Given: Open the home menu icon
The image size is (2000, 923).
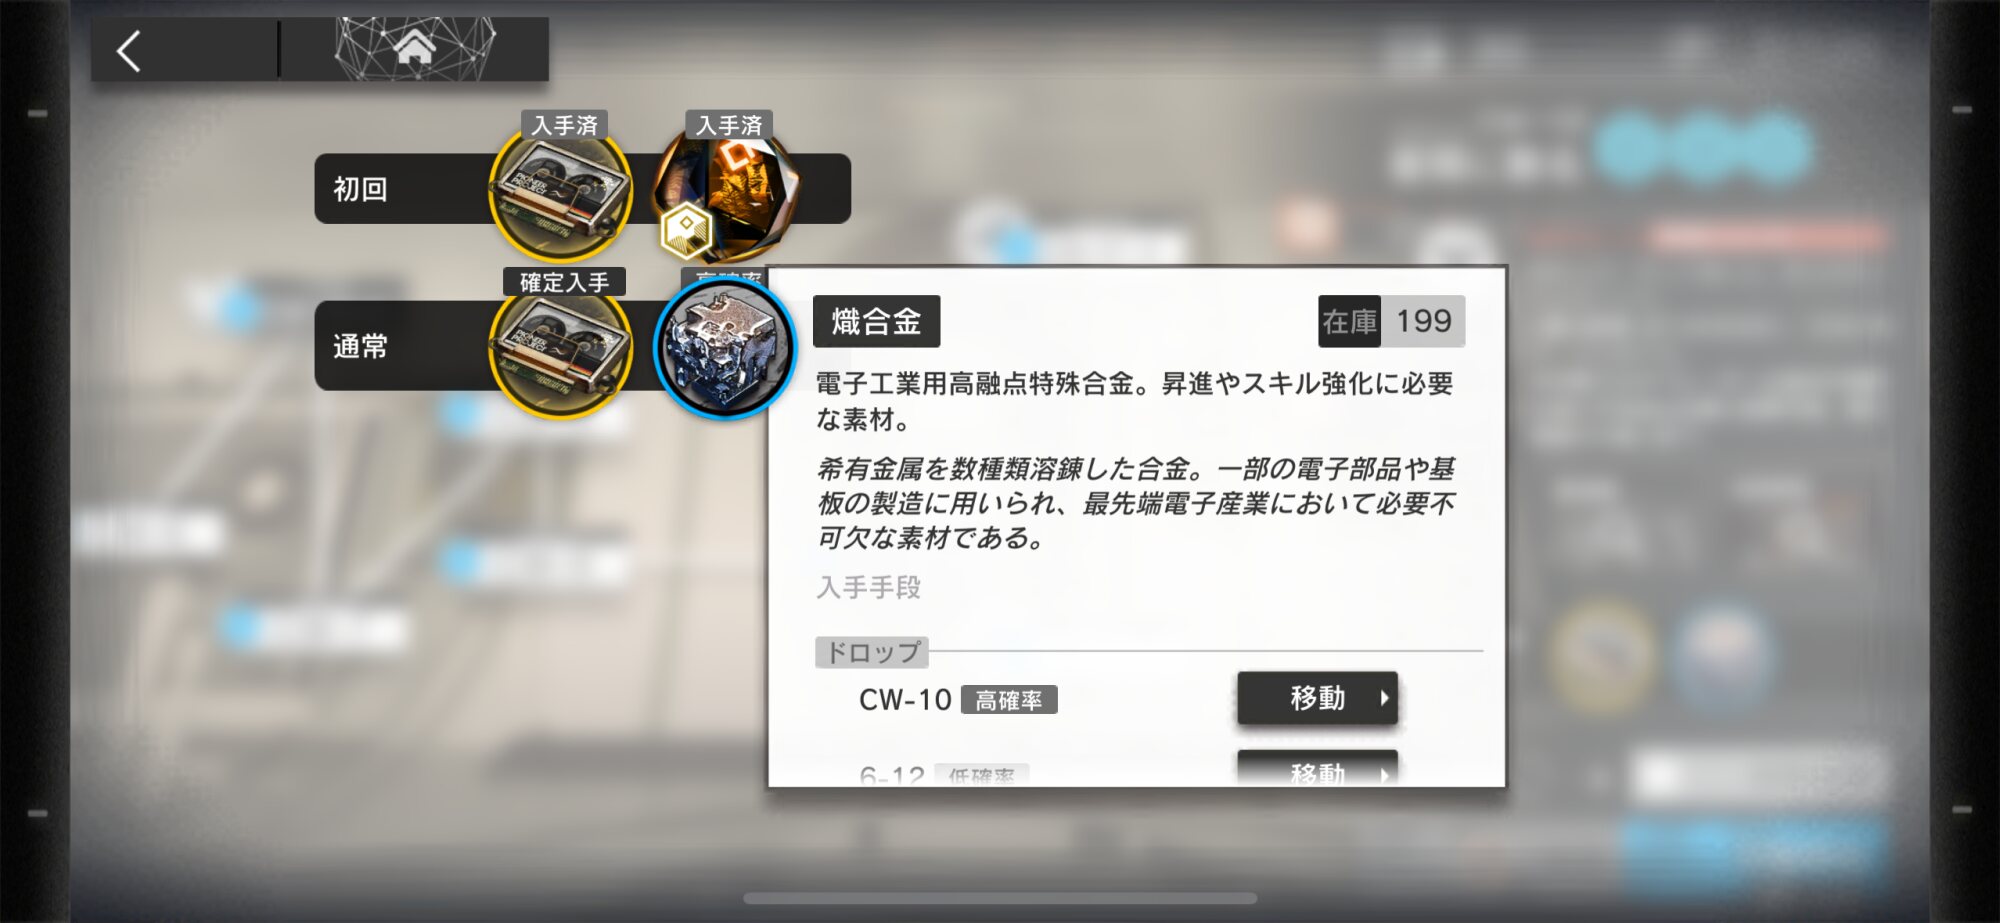Looking at the screenshot, I should click(414, 47).
